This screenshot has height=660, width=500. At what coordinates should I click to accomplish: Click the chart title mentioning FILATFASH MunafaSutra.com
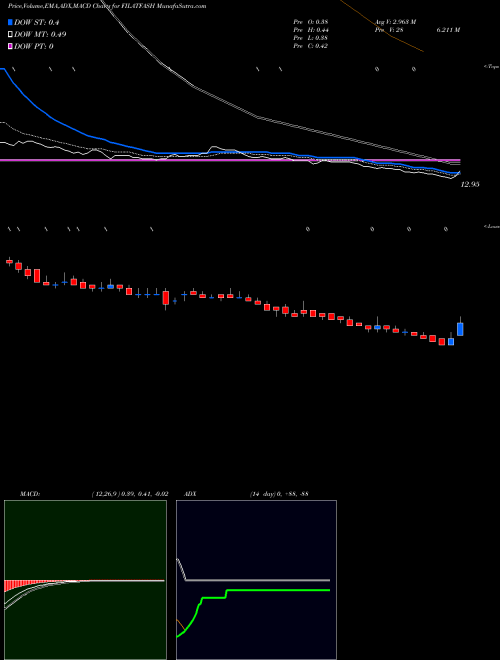tap(107, 6)
